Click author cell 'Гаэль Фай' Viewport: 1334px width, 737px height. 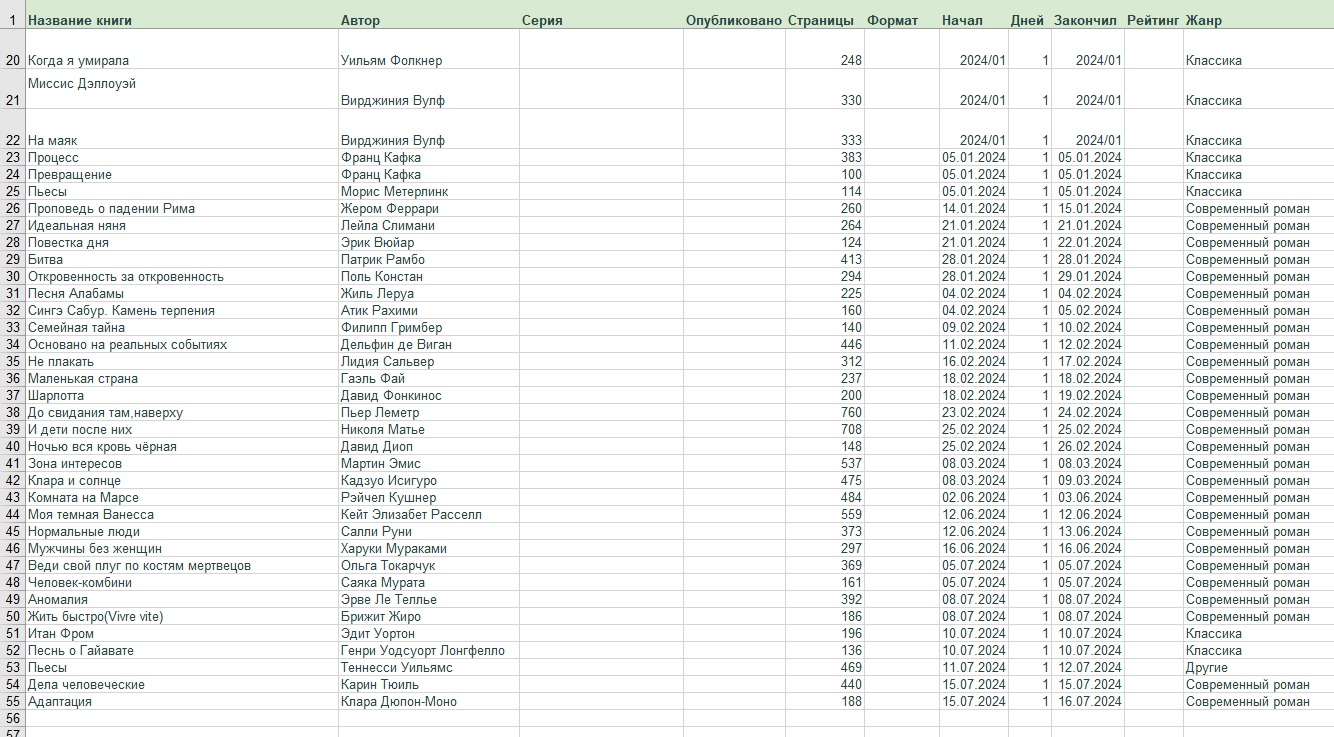(428, 378)
